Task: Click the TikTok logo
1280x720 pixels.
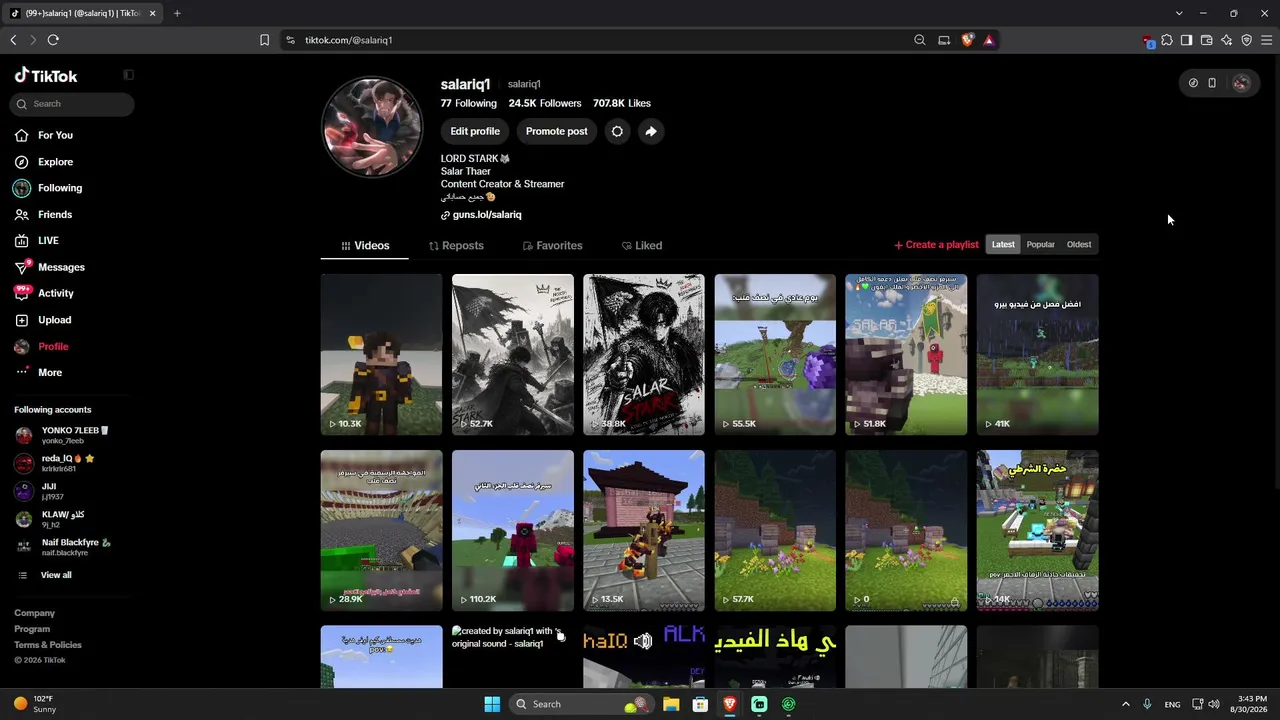Action: tap(46, 76)
